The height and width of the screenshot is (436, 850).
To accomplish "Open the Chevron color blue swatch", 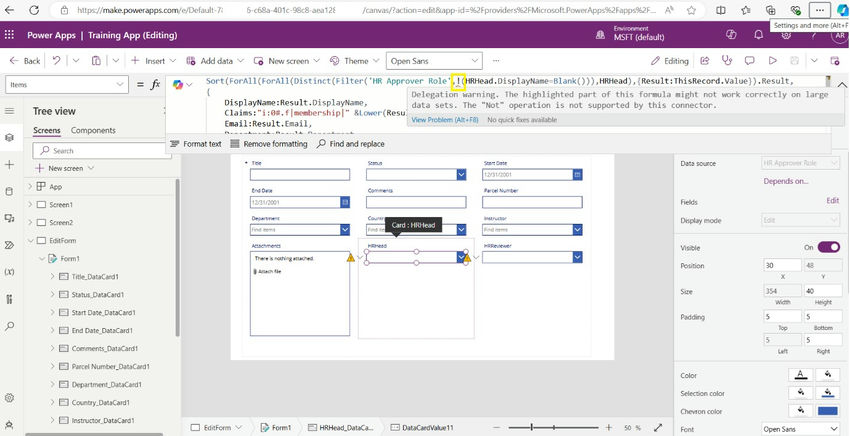I will click(x=828, y=411).
